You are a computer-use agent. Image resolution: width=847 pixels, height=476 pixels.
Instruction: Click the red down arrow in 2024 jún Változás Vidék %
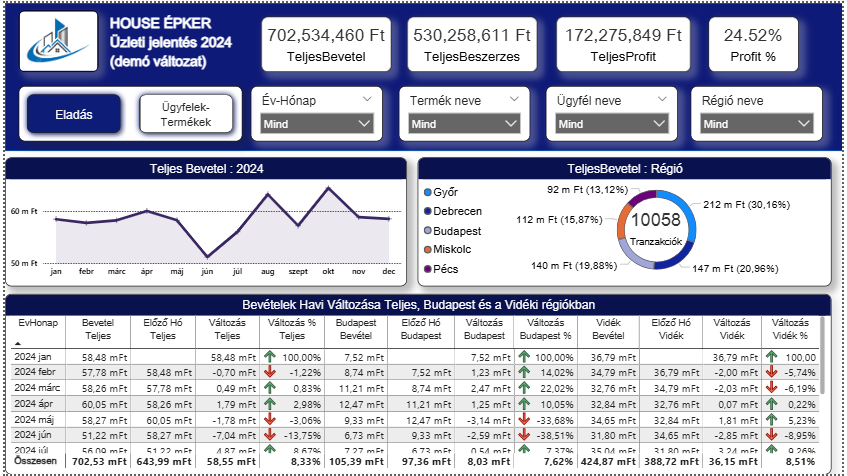coord(771,435)
